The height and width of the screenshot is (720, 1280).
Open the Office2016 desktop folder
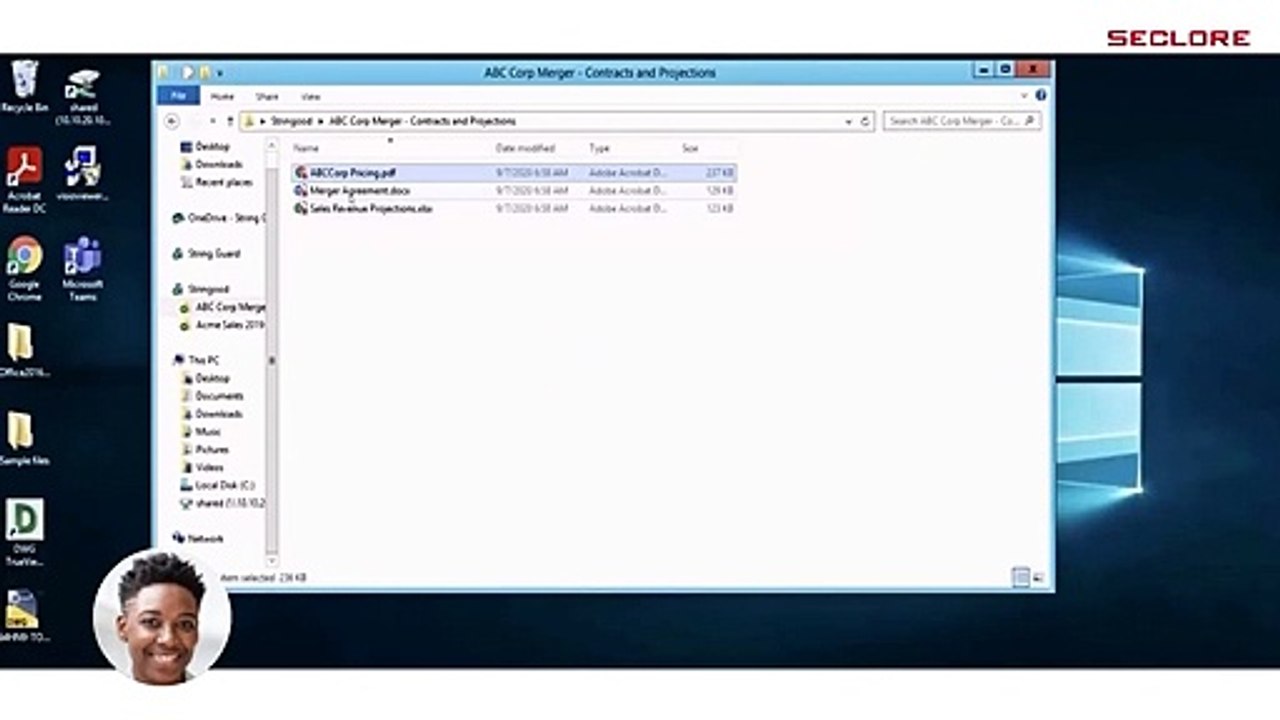point(24,350)
